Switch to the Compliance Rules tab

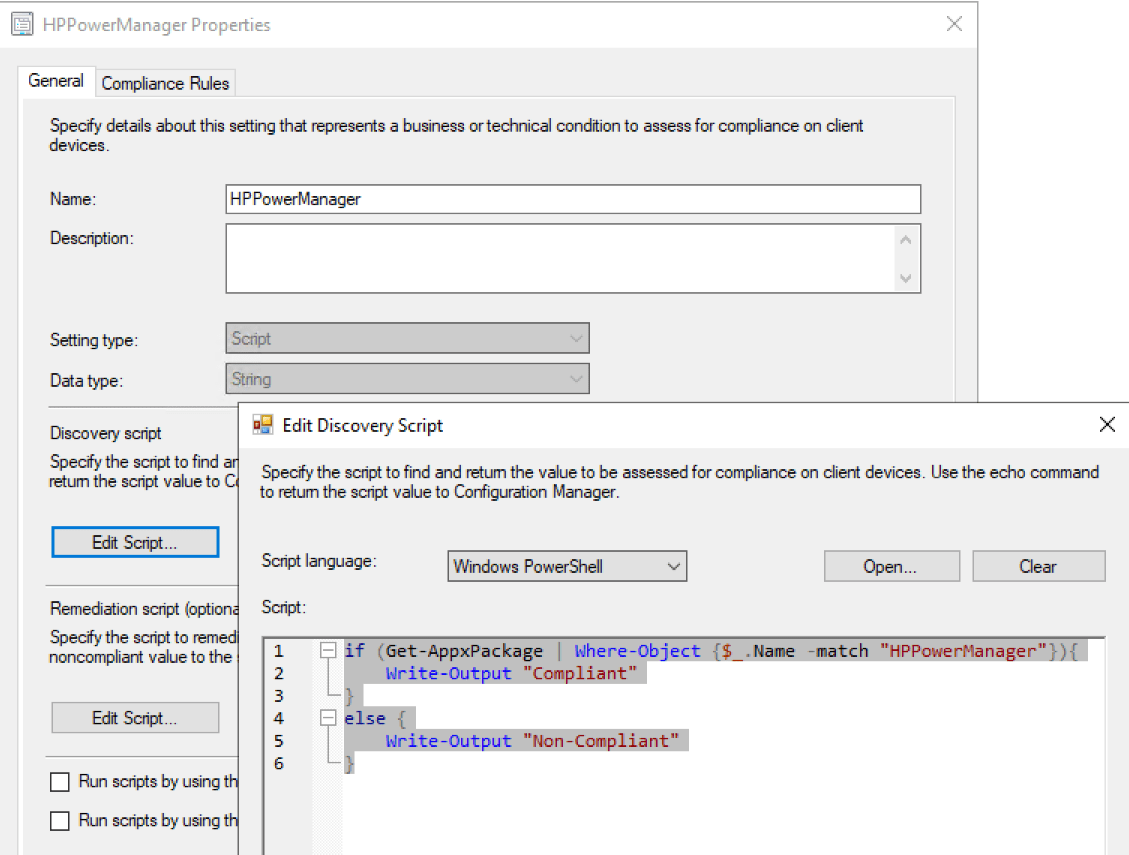[x=165, y=83]
